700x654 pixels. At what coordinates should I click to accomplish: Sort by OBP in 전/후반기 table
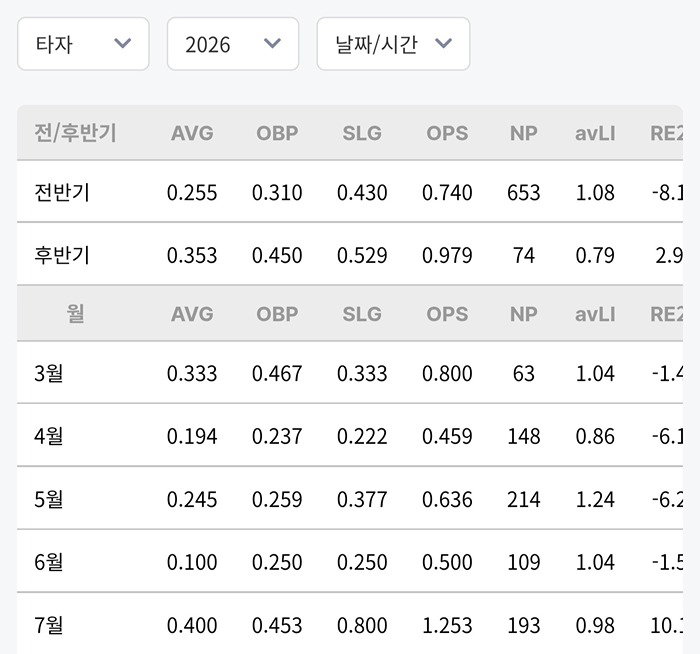tap(277, 133)
